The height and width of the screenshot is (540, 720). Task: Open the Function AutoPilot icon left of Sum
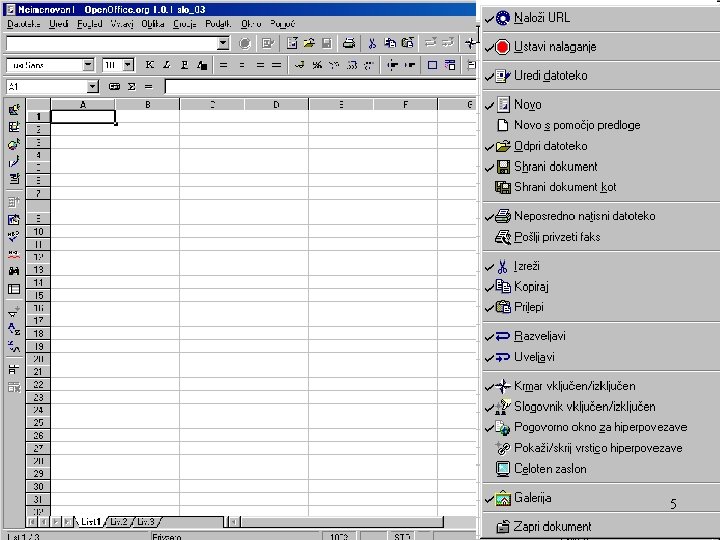coord(114,86)
